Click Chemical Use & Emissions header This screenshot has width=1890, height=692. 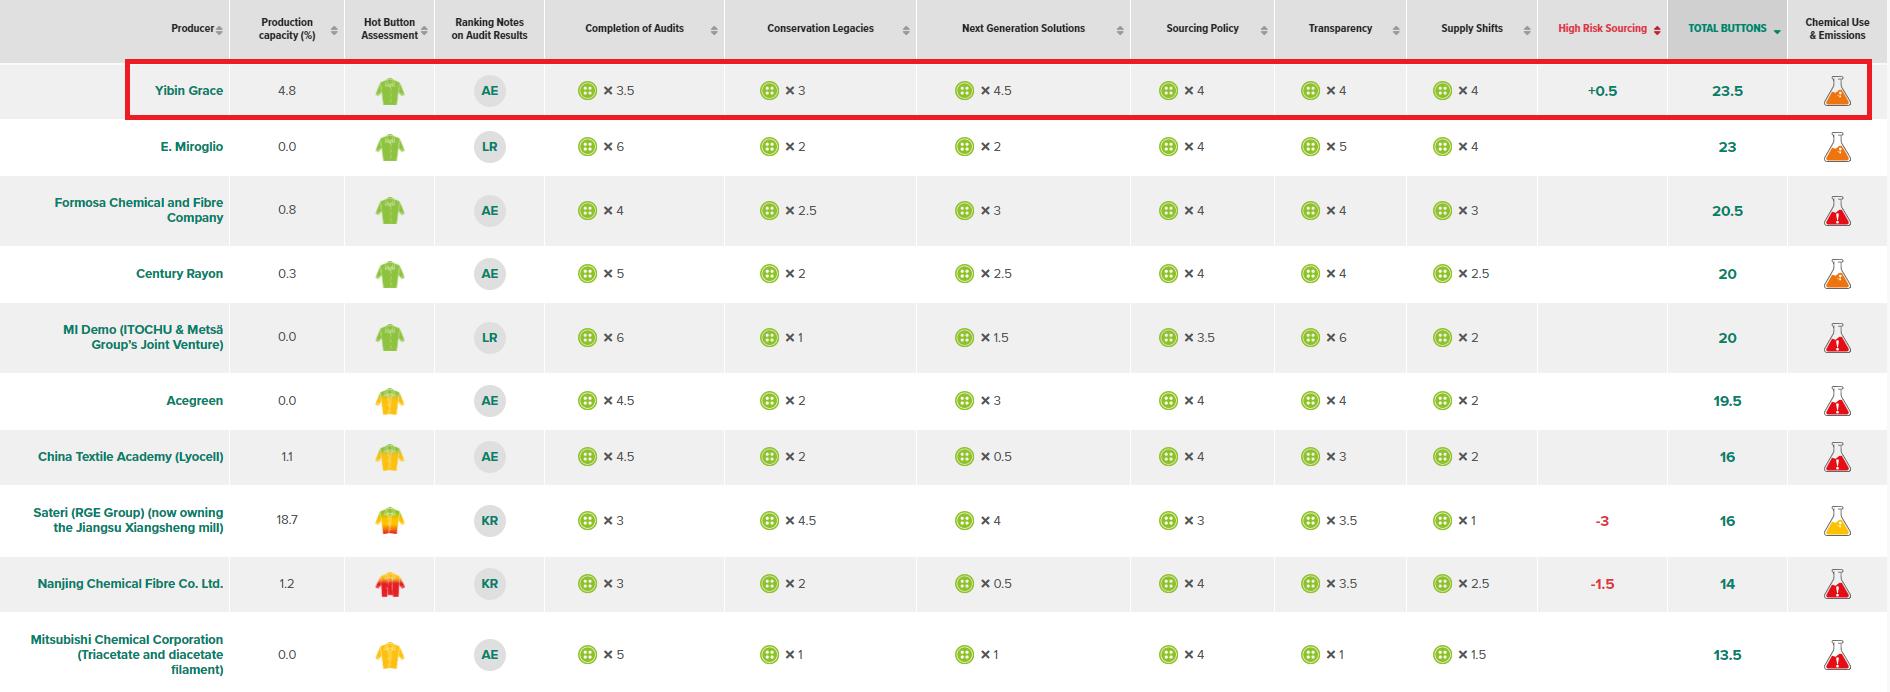pyautogui.click(x=1837, y=29)
